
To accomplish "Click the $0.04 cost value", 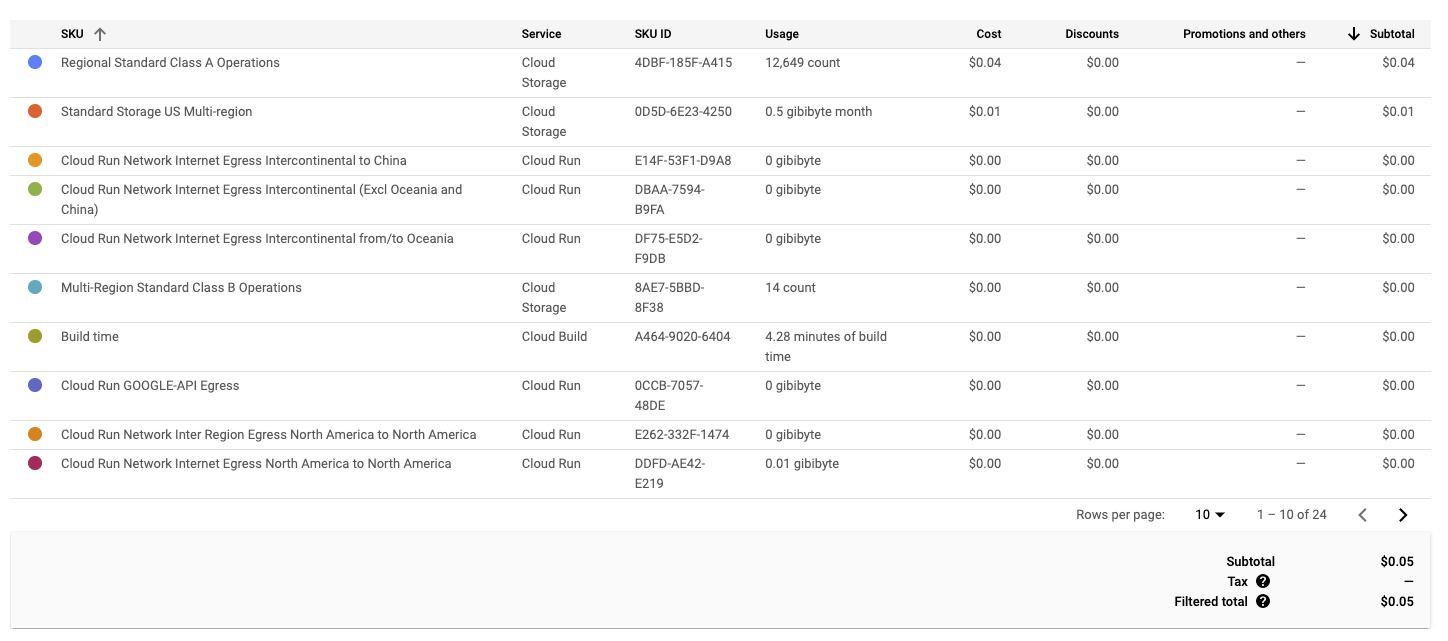I will click(985, 62).
